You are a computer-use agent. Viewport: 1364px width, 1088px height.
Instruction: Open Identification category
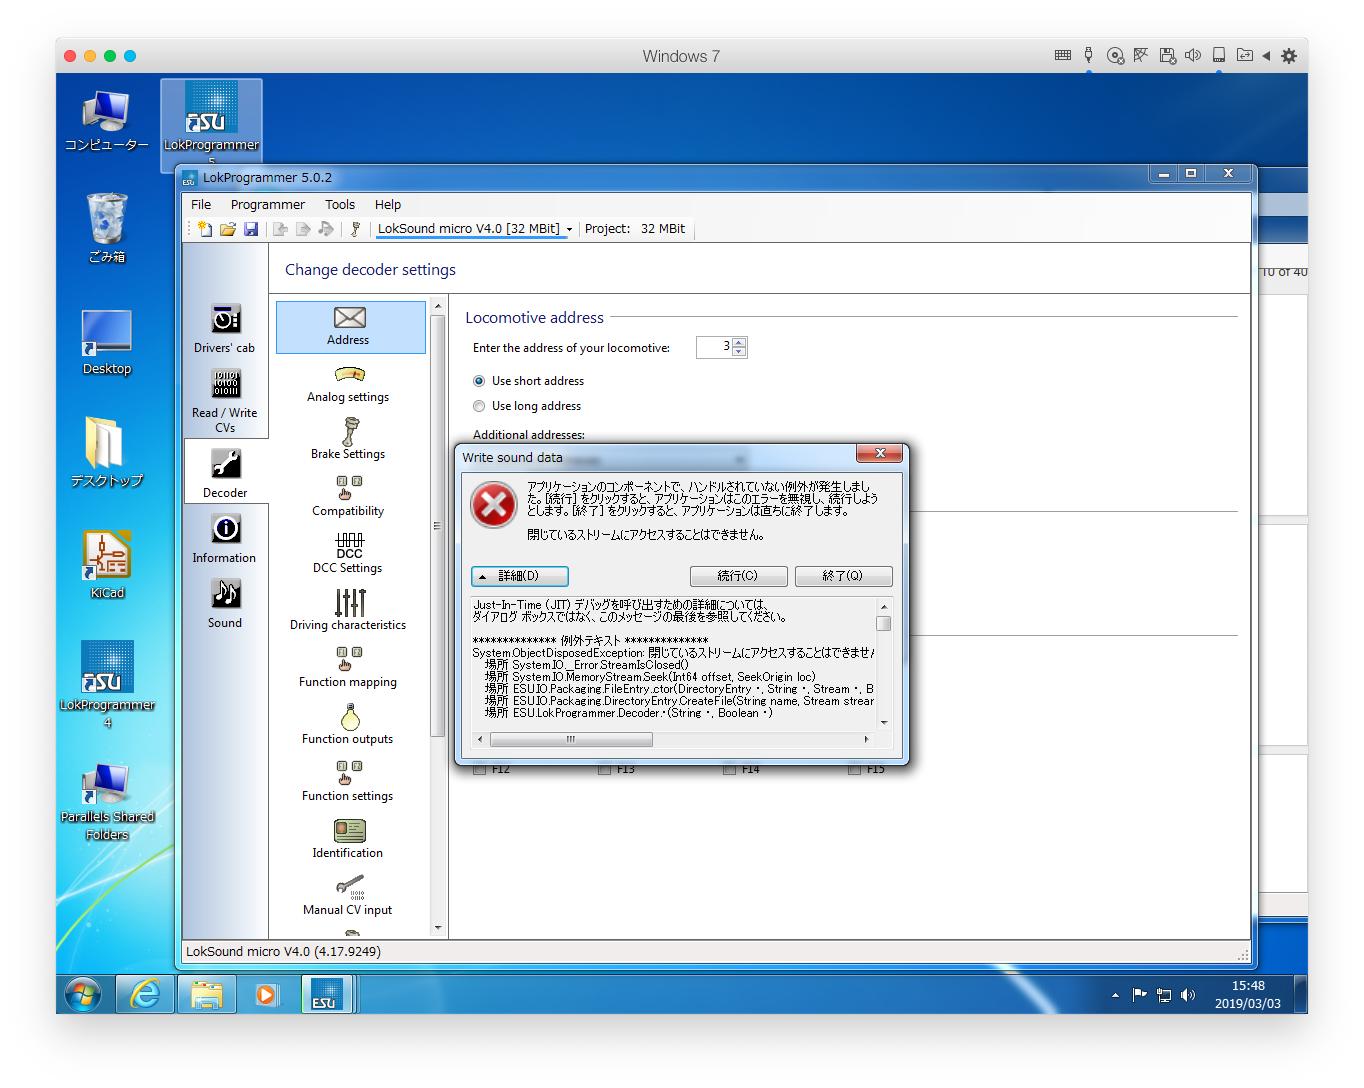pos(348,838)
